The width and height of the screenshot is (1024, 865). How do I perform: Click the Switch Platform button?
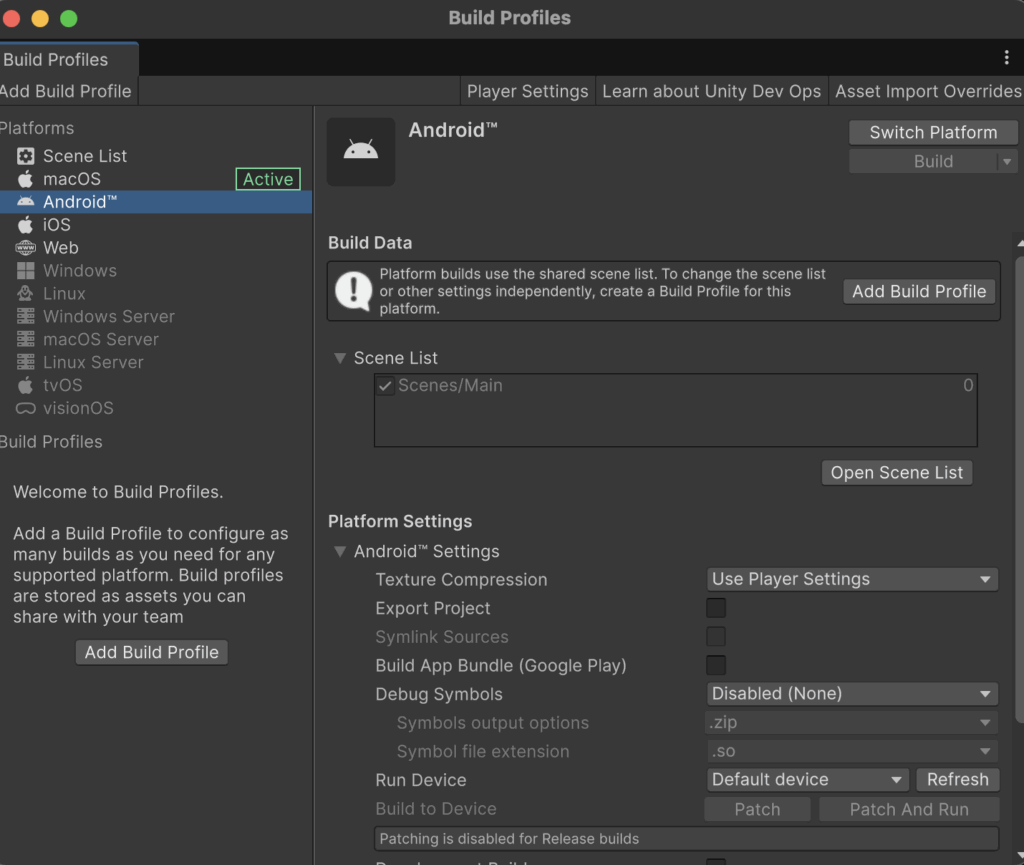coord(933,133)
